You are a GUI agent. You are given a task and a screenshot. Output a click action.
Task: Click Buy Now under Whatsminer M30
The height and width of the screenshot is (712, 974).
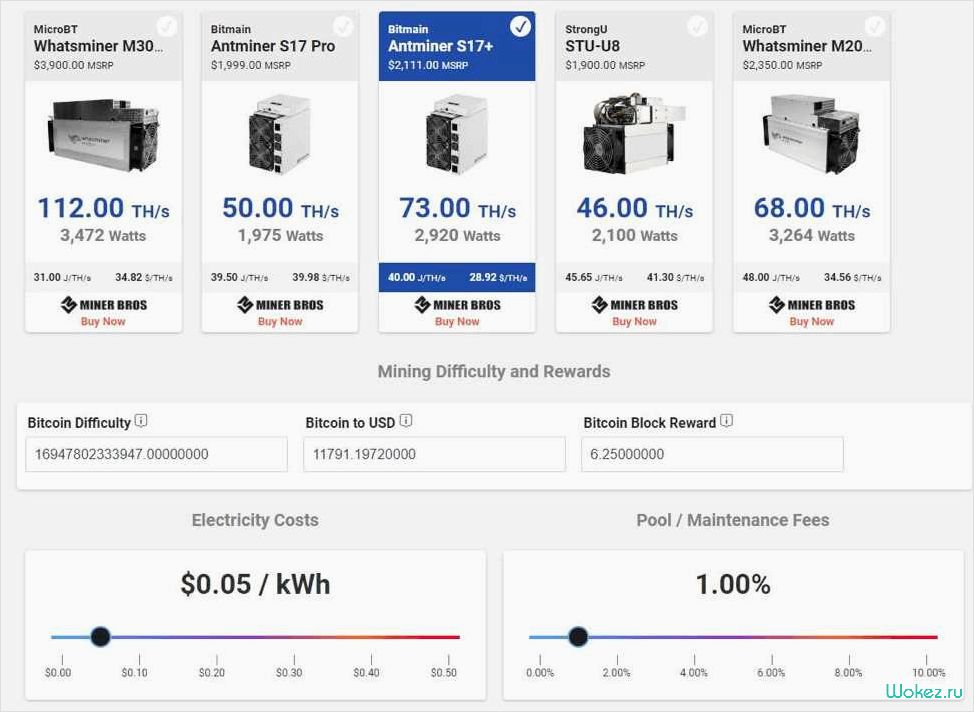pos(103,321)
